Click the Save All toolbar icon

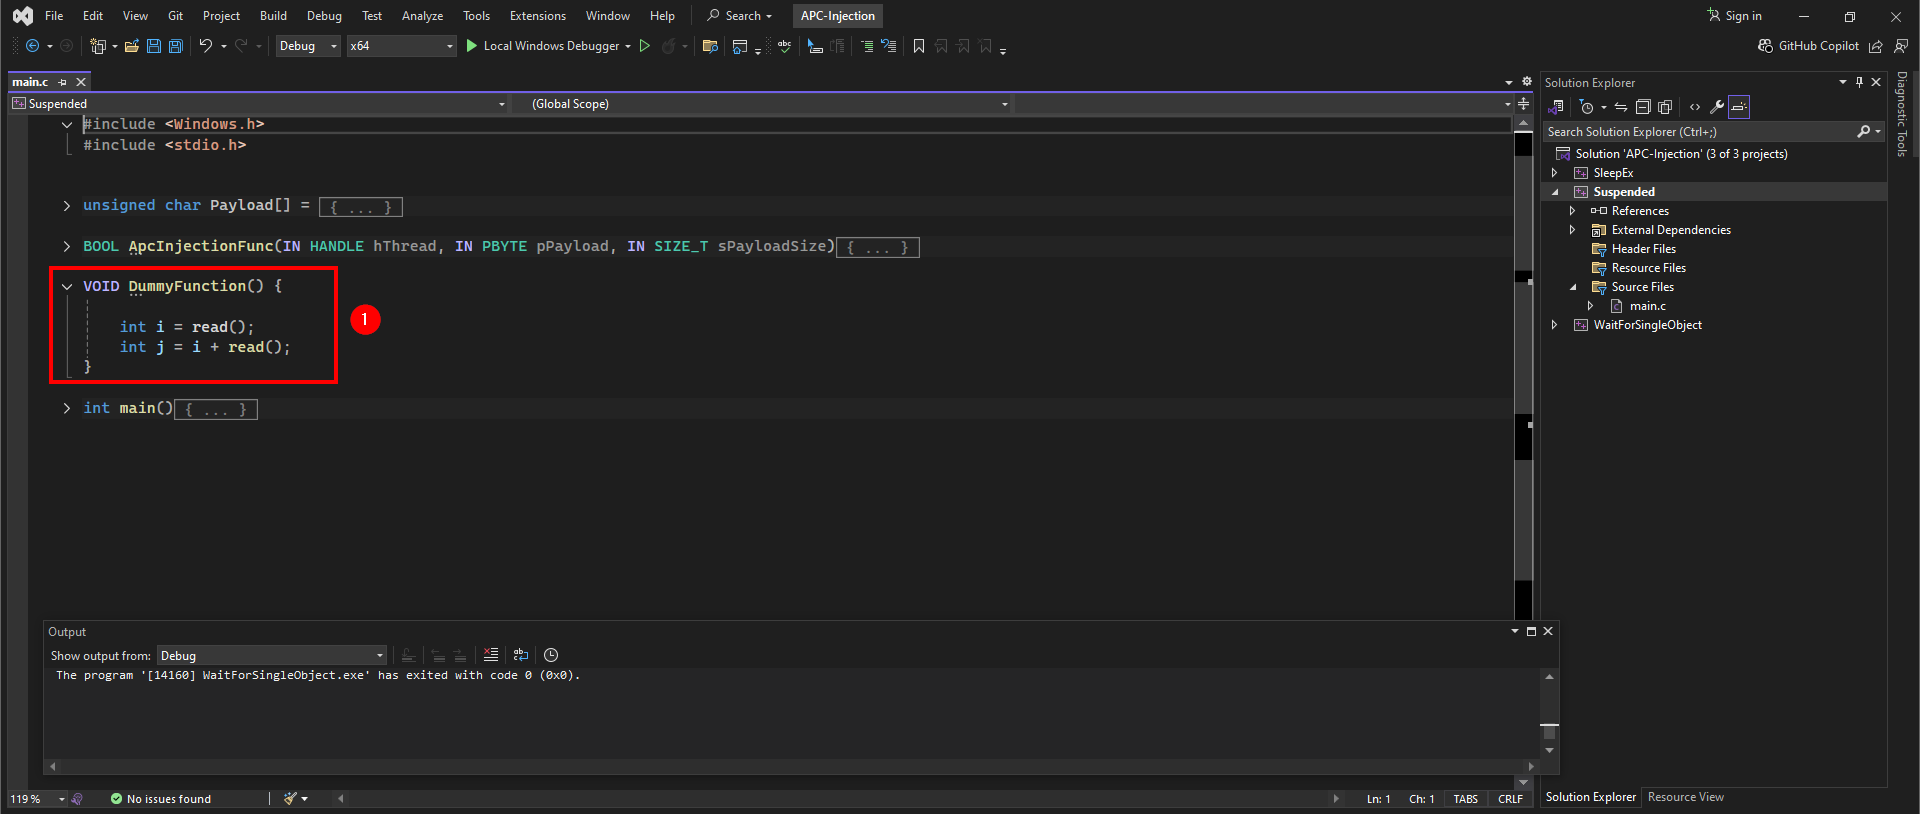[x=176, y=46]
